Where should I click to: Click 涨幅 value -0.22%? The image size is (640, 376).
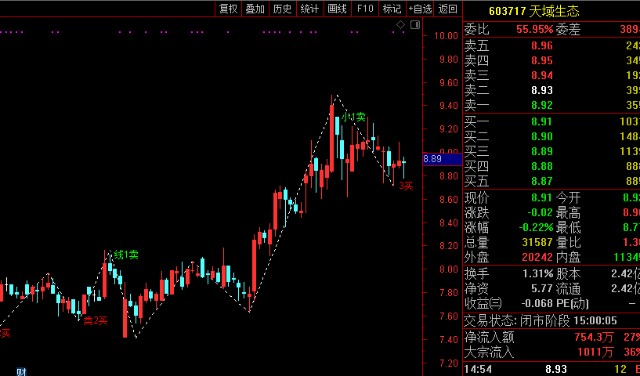tap(536, 227)
